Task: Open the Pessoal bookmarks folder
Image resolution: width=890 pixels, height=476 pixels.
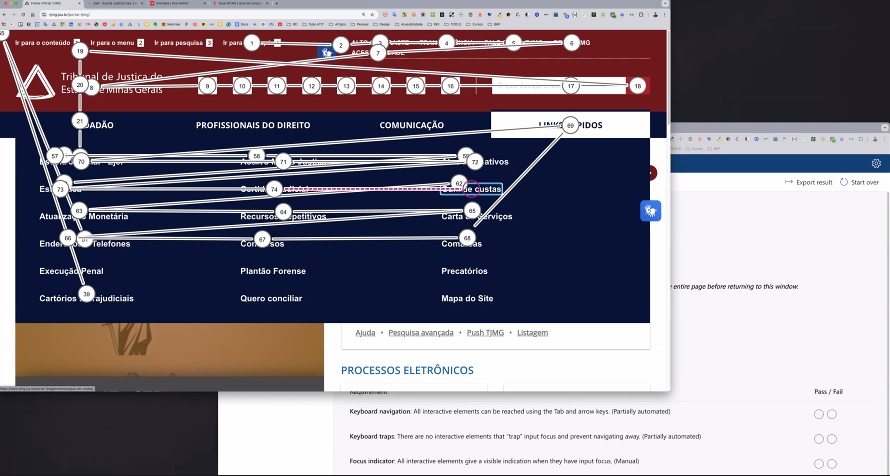Action: point(360,24)
